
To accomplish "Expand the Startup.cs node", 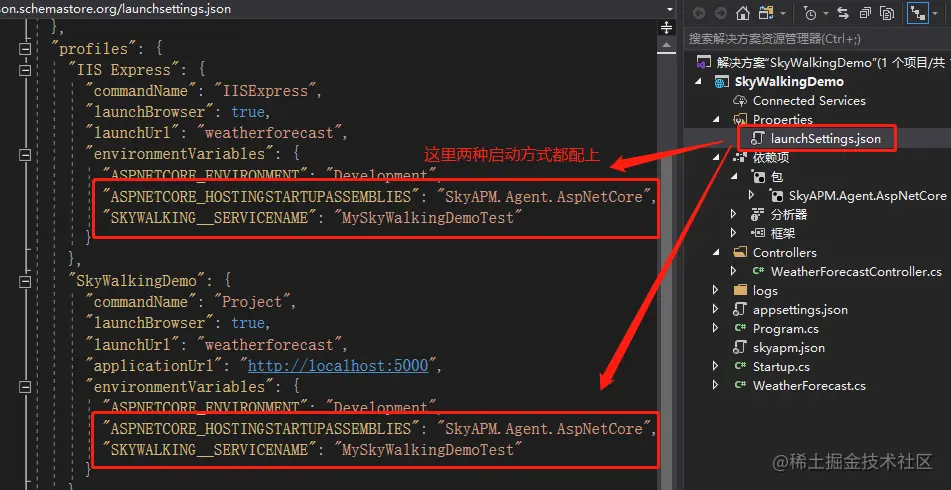I will click(x=716, y=366).
